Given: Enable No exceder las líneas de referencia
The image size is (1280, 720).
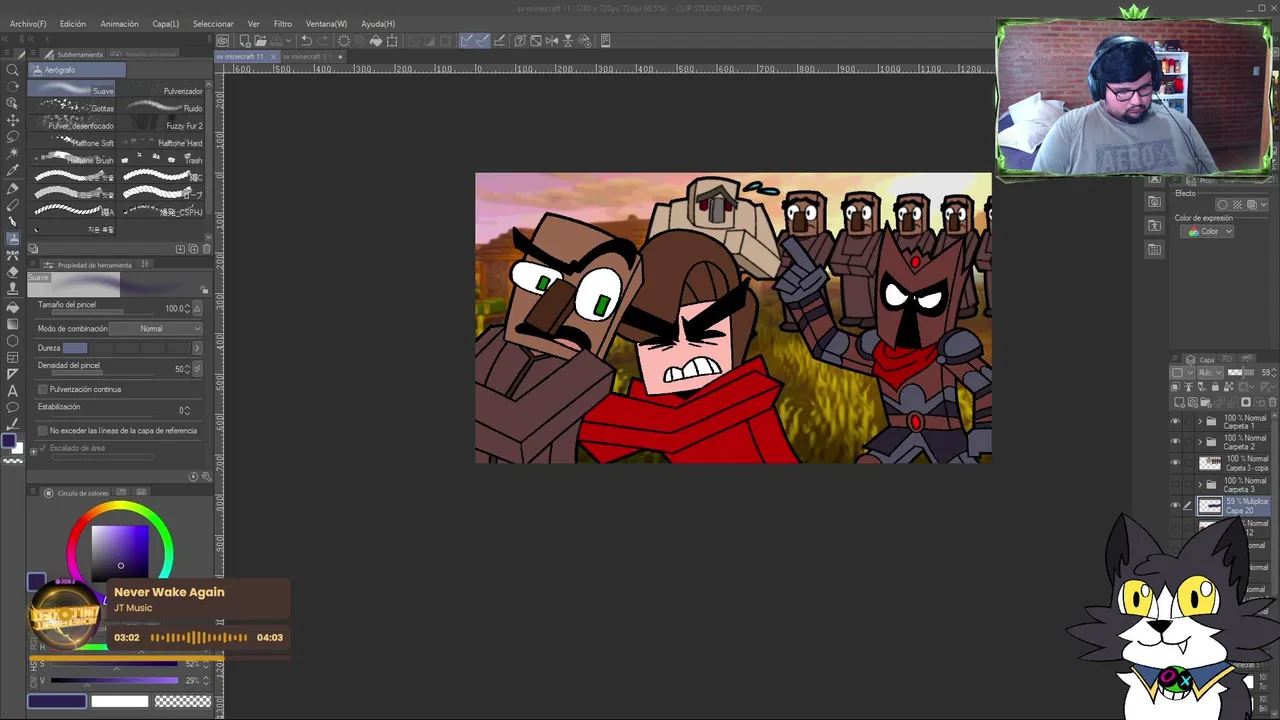Looking at the screenshot, I should click(42, 431).
